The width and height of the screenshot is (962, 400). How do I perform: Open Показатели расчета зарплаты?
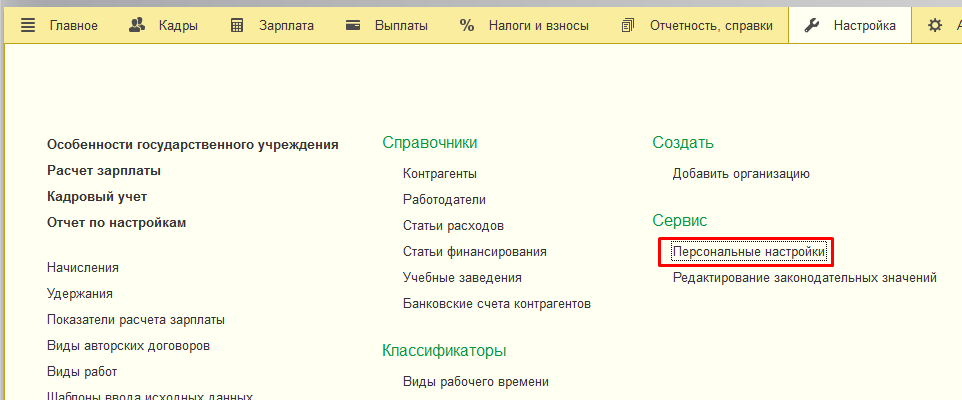coord(136,320)
